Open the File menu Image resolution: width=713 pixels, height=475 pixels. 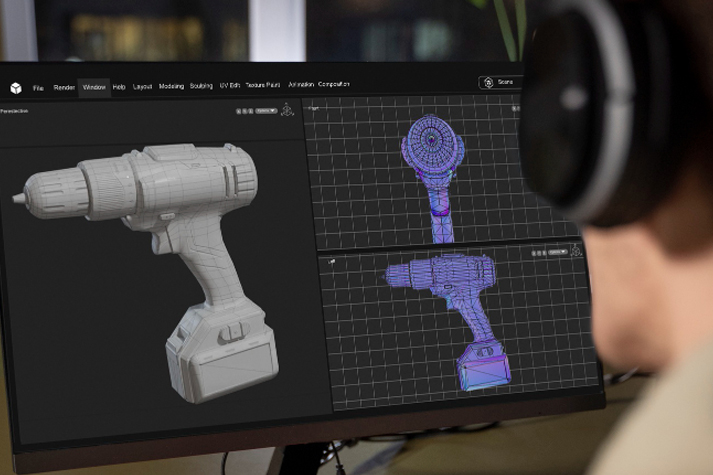coord(38,88)
